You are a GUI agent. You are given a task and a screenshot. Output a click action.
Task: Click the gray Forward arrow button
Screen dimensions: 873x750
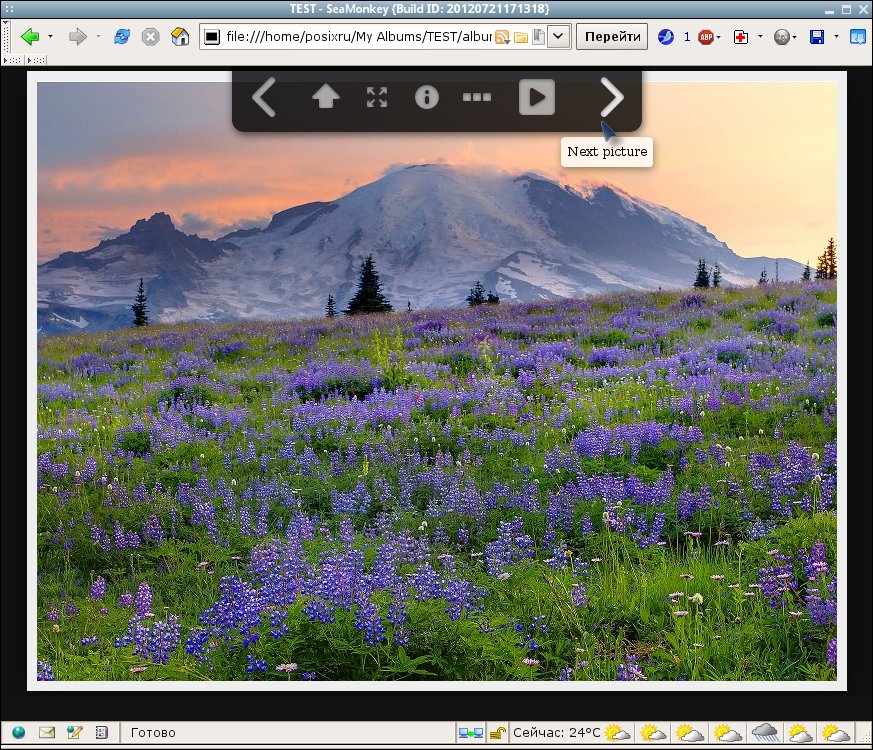77,37
